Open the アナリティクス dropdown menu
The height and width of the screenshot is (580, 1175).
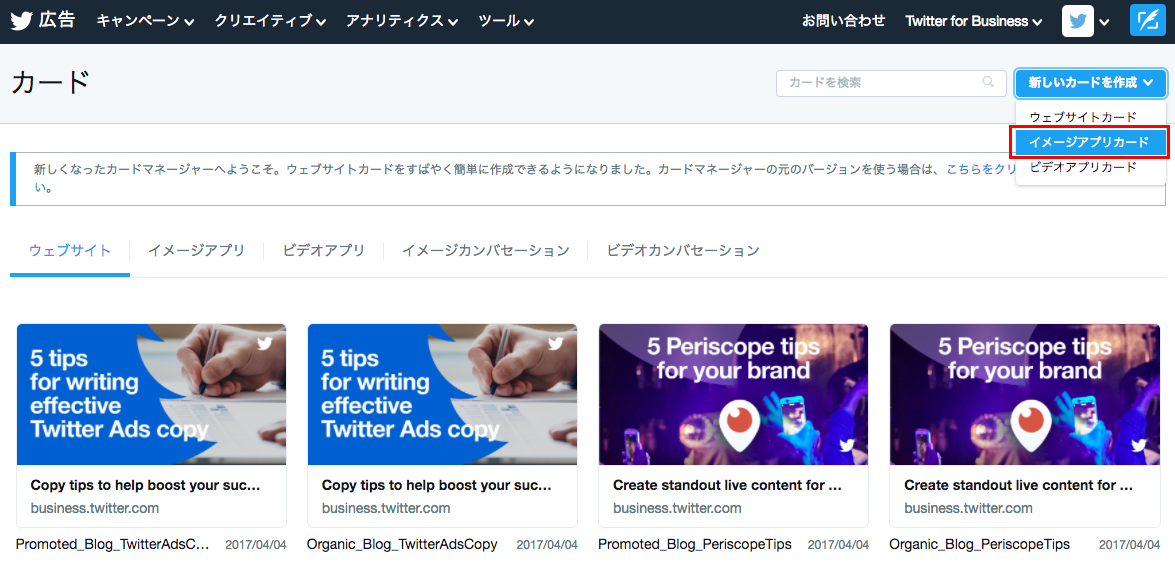402,22
